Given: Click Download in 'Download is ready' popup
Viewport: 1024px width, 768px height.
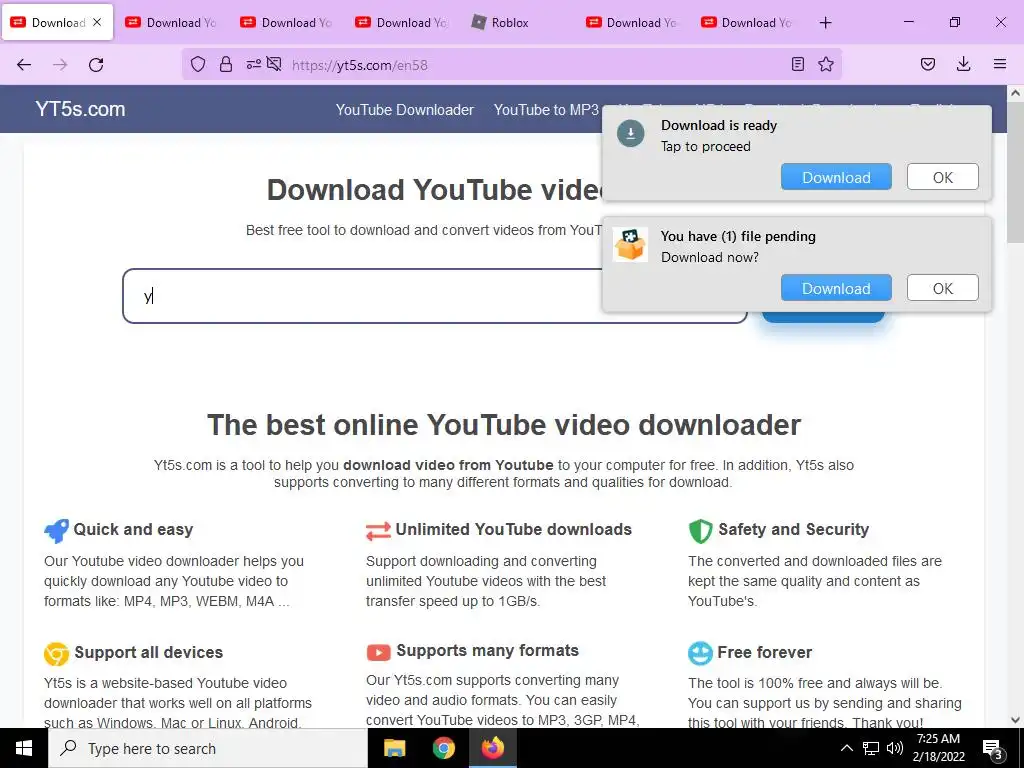Looking at the screenshot, I should (836, 177).
